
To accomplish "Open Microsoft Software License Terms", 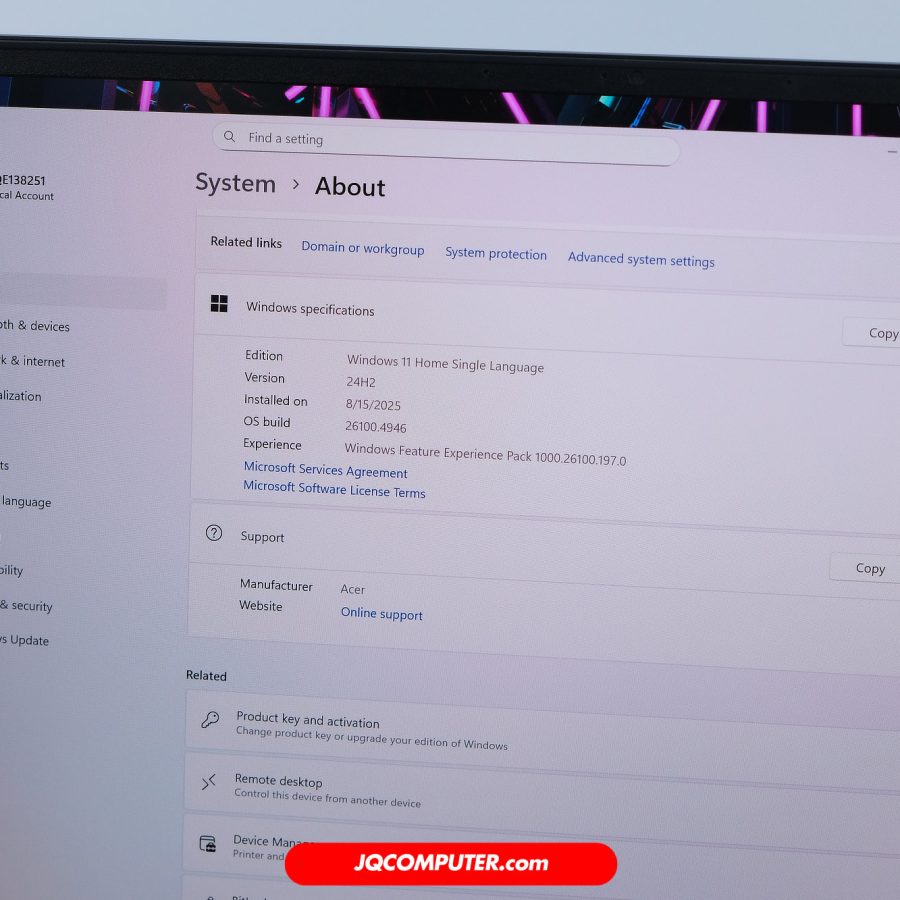I will point(334,489).
